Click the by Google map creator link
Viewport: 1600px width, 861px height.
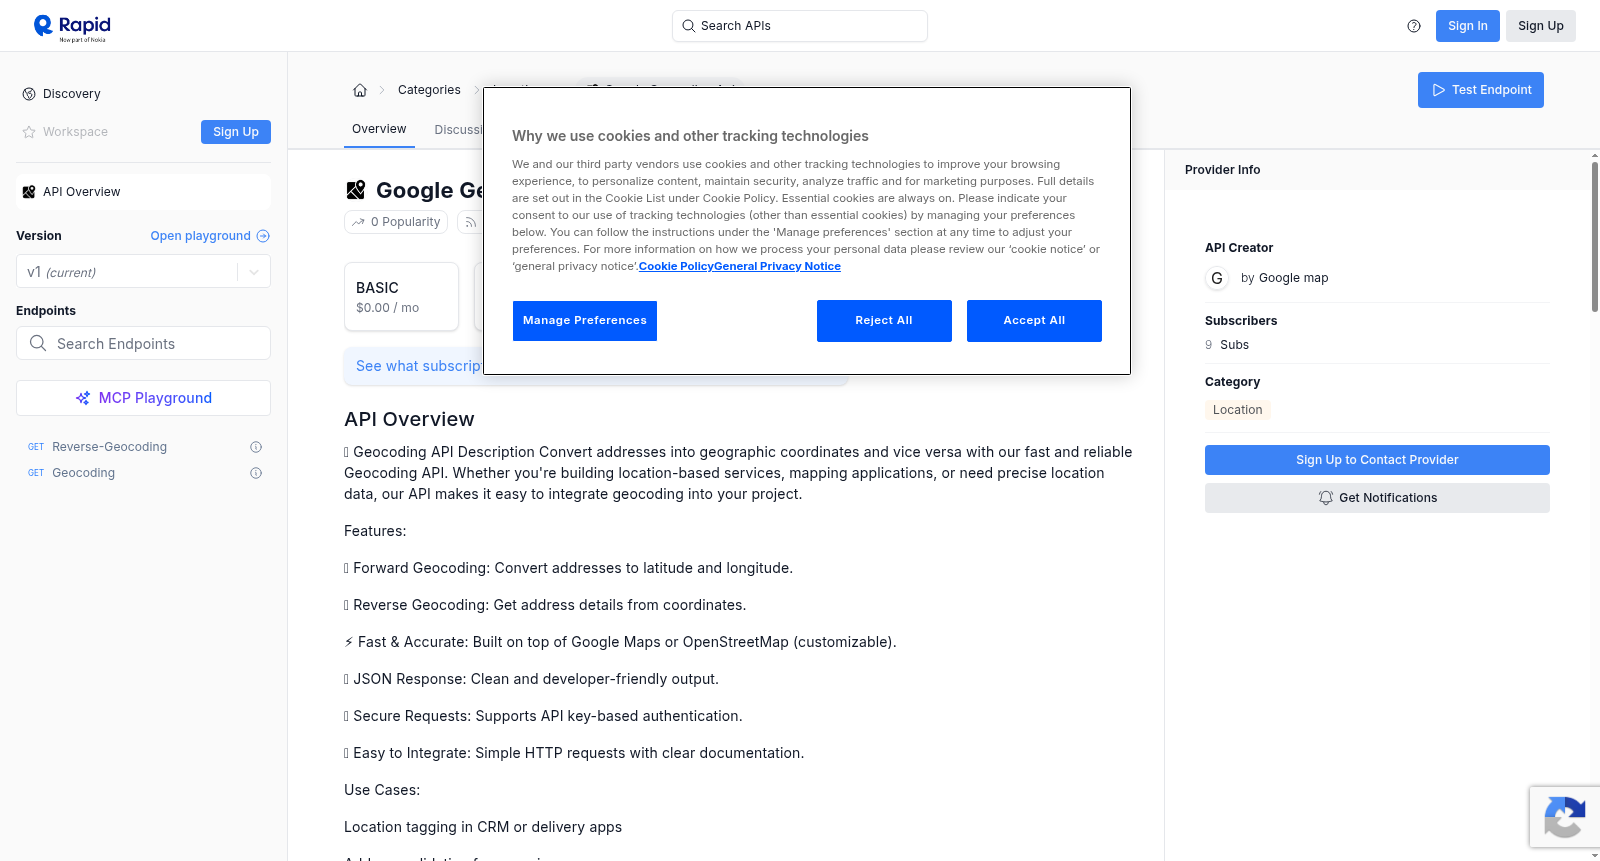1284,278
